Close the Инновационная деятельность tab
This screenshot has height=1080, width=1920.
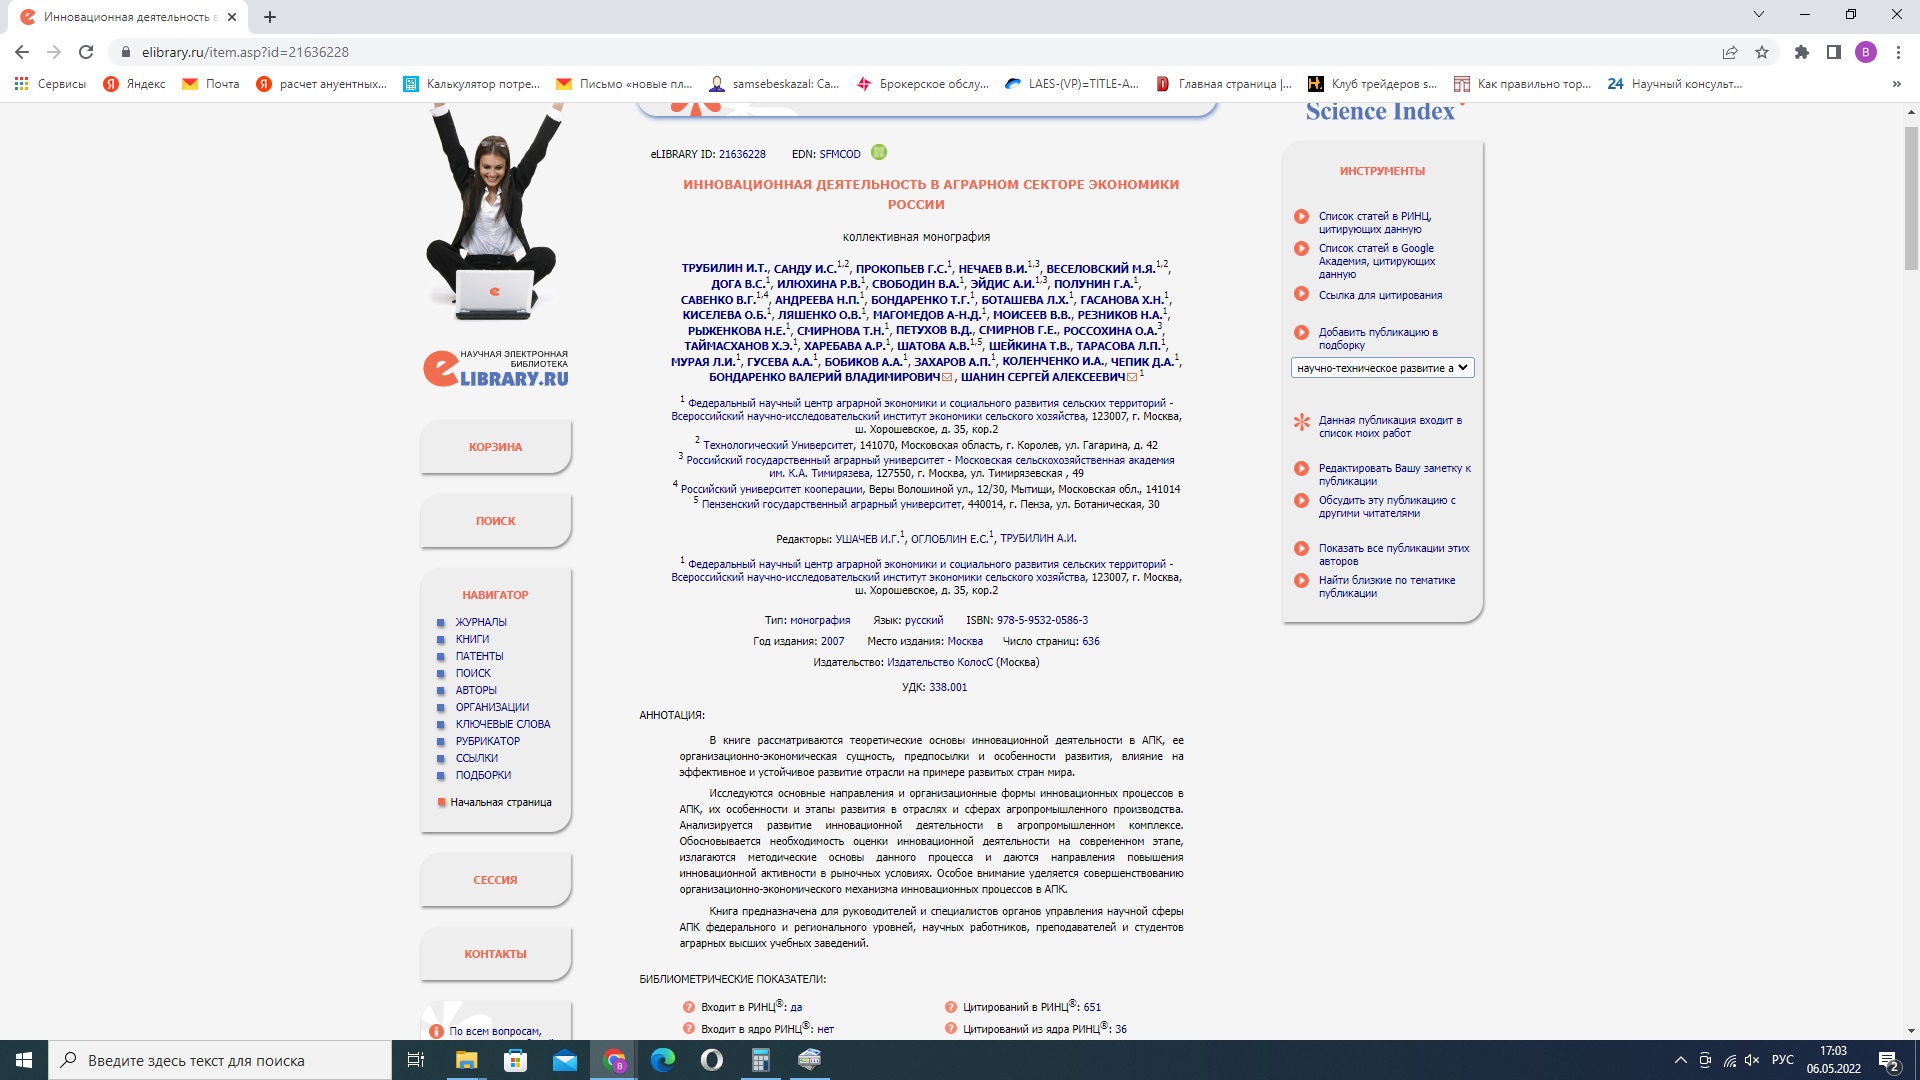point(231,17)
